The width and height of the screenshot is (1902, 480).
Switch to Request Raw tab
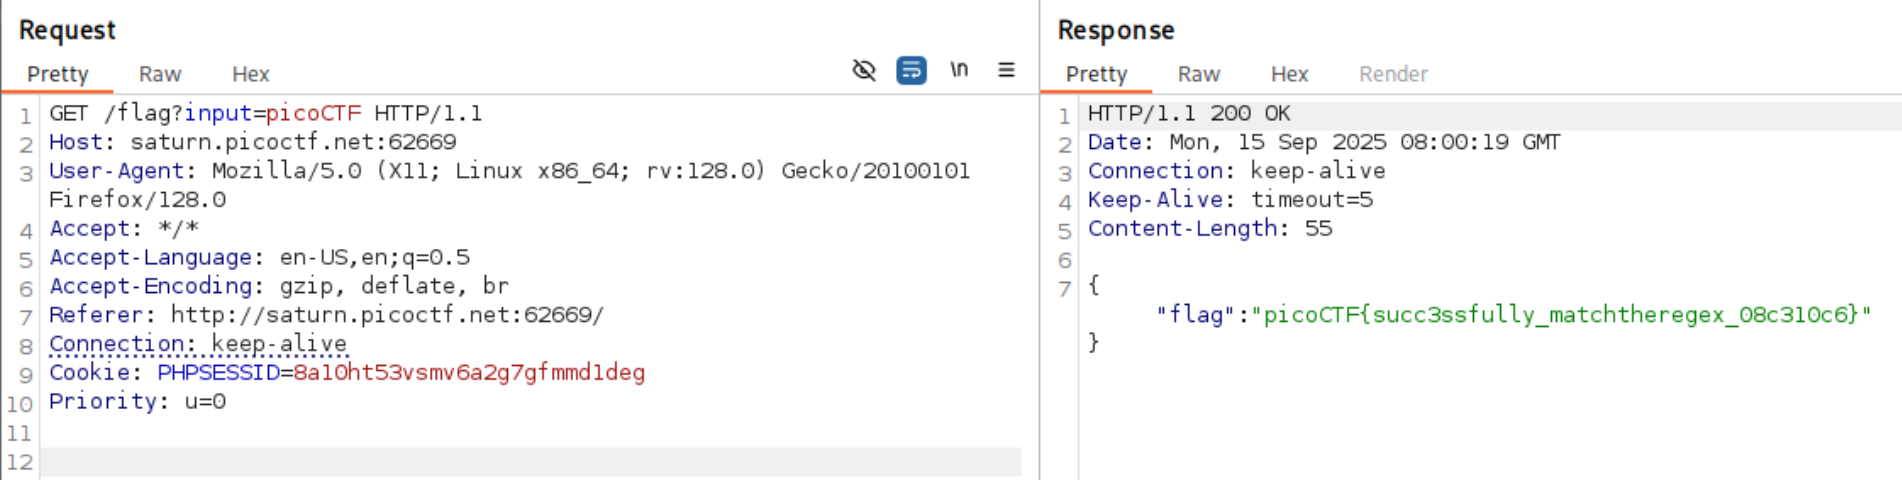[160, 74]
